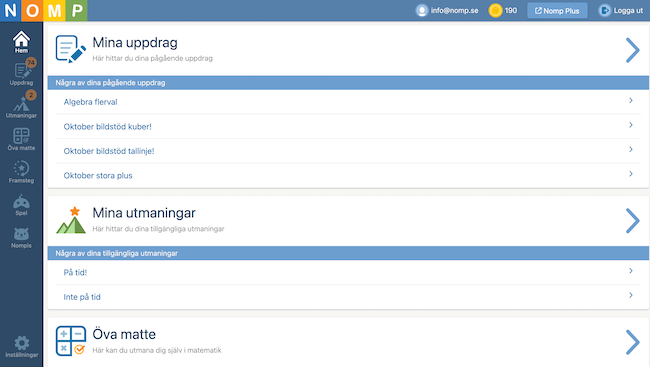Open Utmaningar mountain icon in sidebar

(21, 106)
